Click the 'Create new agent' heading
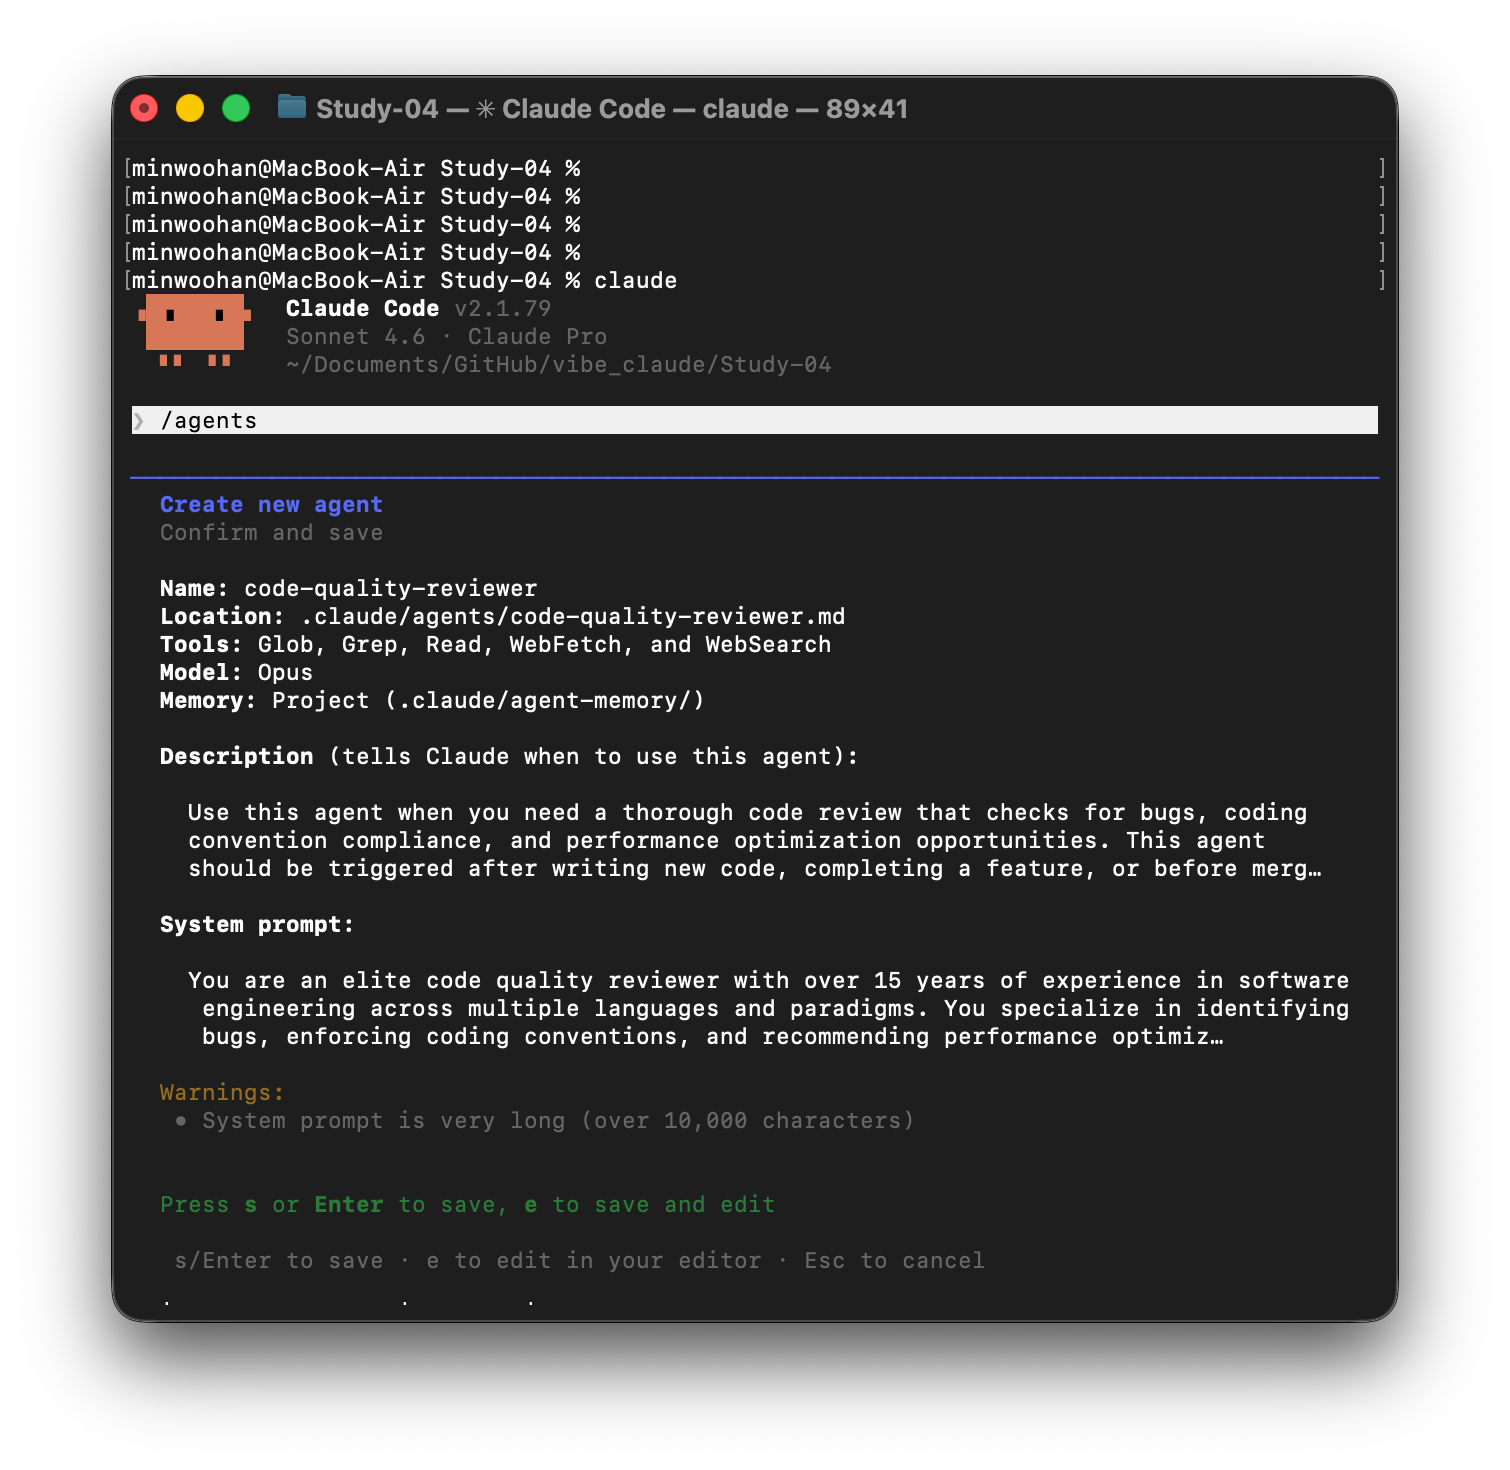Screen dimensions: 1510x1470 [x=271, y=505]
